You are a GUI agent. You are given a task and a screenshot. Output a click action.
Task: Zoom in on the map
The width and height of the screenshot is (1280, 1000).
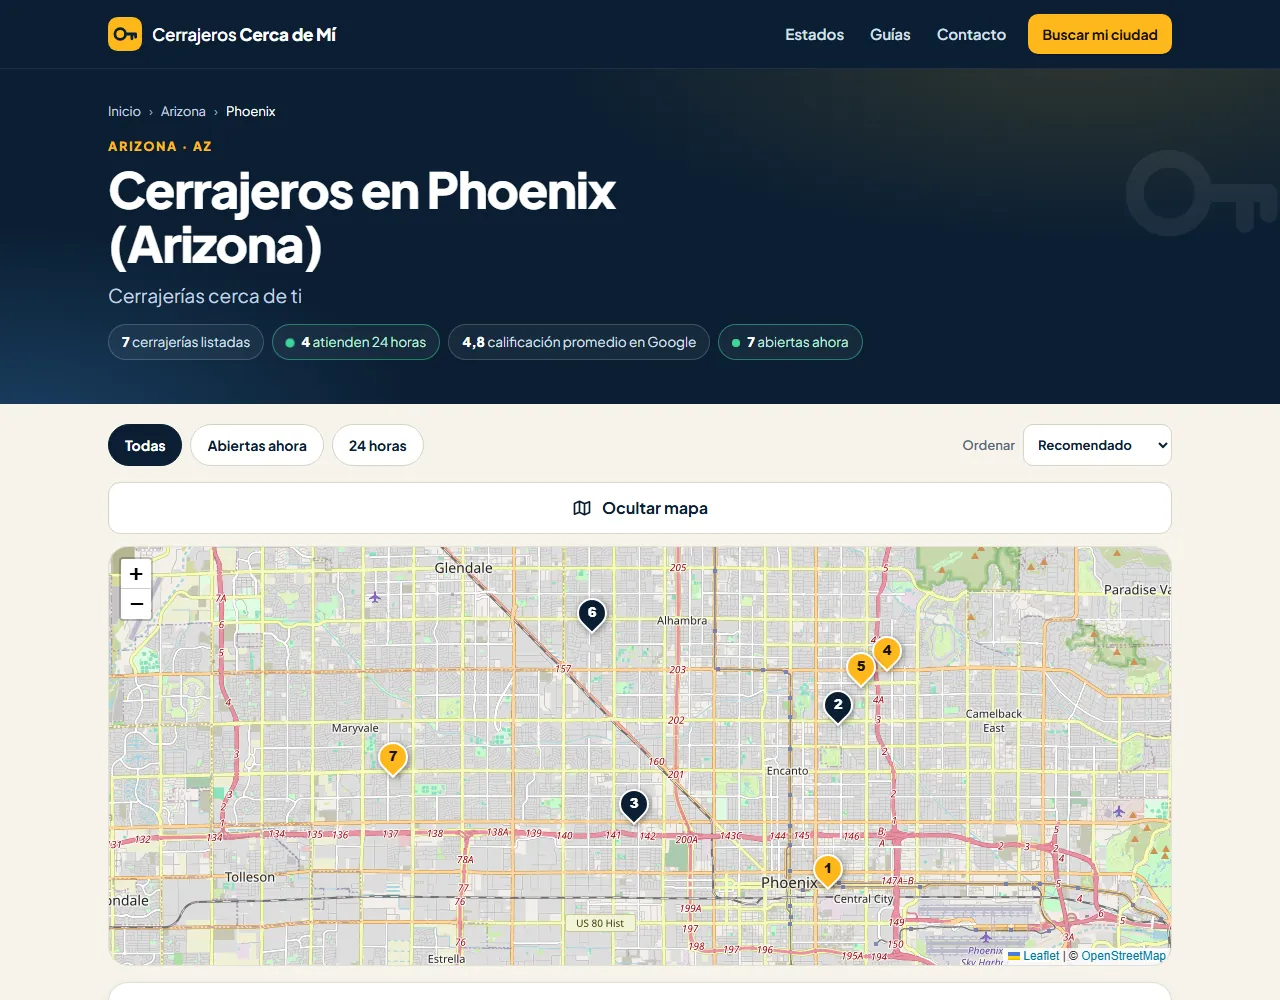(136, 574)
